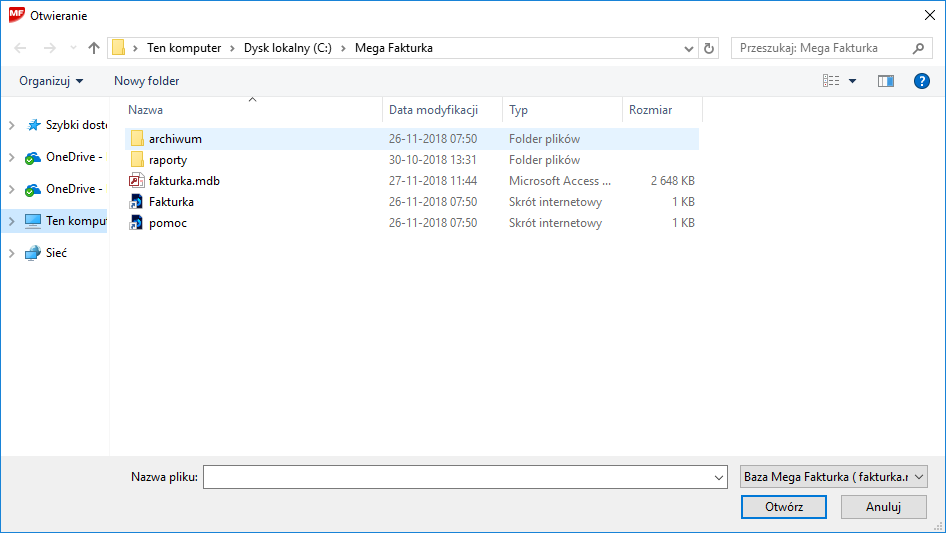Sort by the Data modyfikacji column header
The height and width of the screenshot is (533, 946).
[433, 110]
